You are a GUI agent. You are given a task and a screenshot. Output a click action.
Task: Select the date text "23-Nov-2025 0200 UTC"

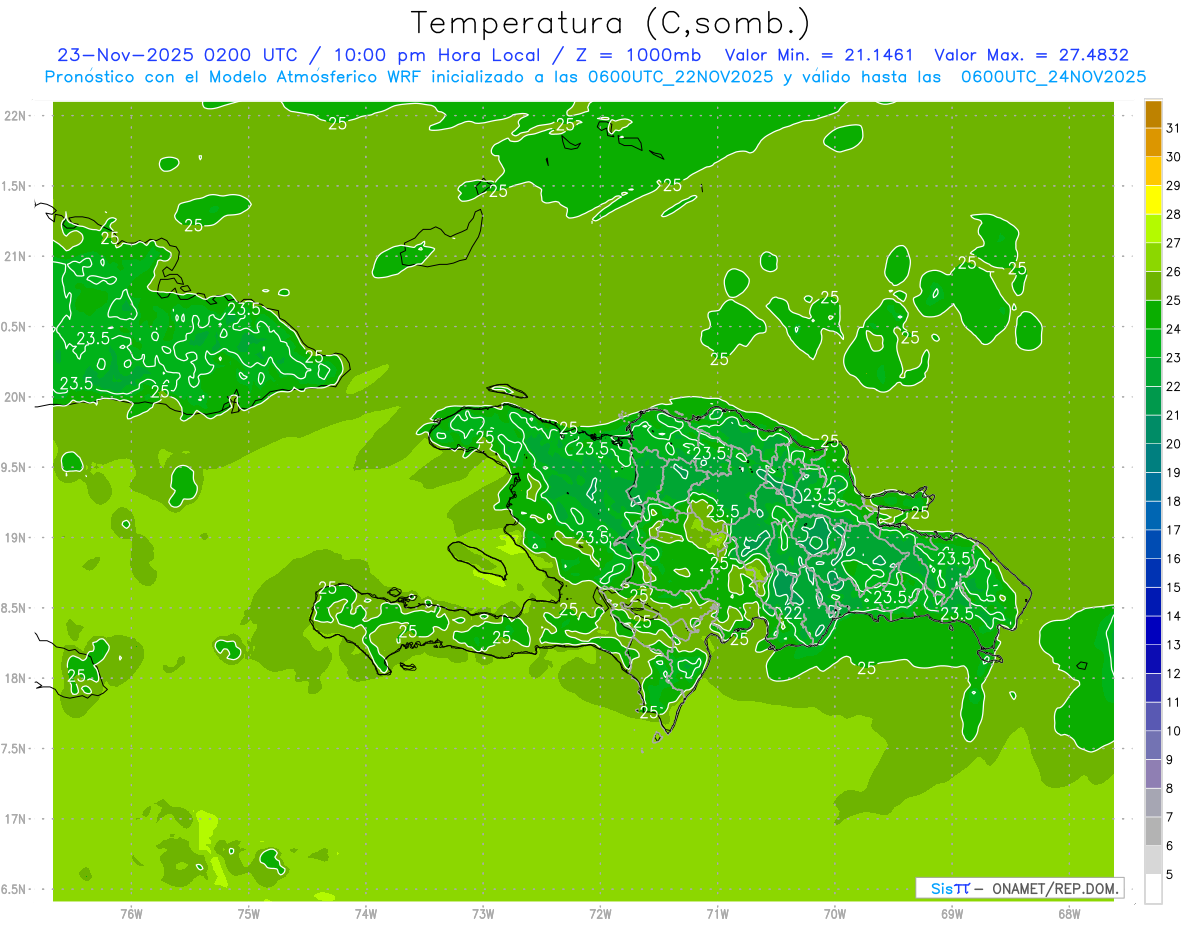(177, 55)
